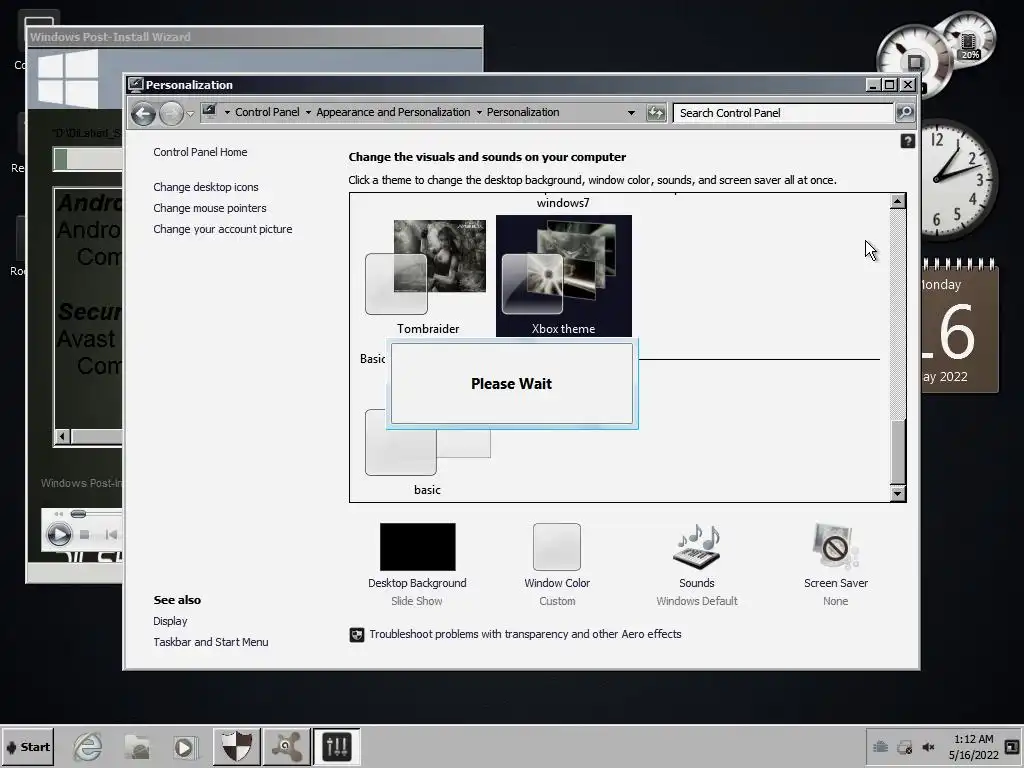The height and width of the screenshot is (768, 1024).
Task: Click the Please Wait dialog message
Action: coord(511,383)
